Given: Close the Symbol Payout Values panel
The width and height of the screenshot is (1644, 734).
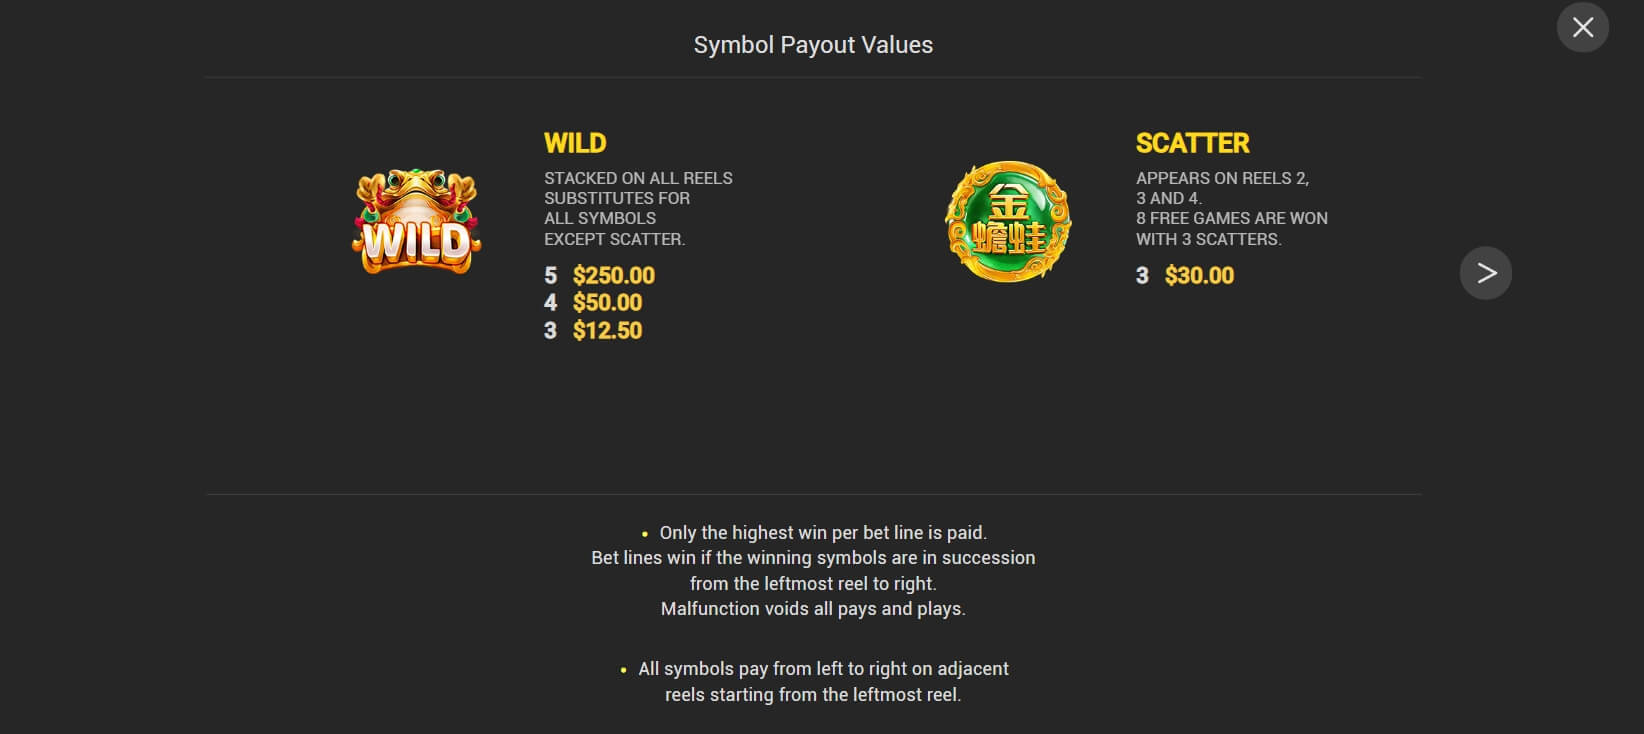Looking at the screenshot, I should coord(1582,28).
